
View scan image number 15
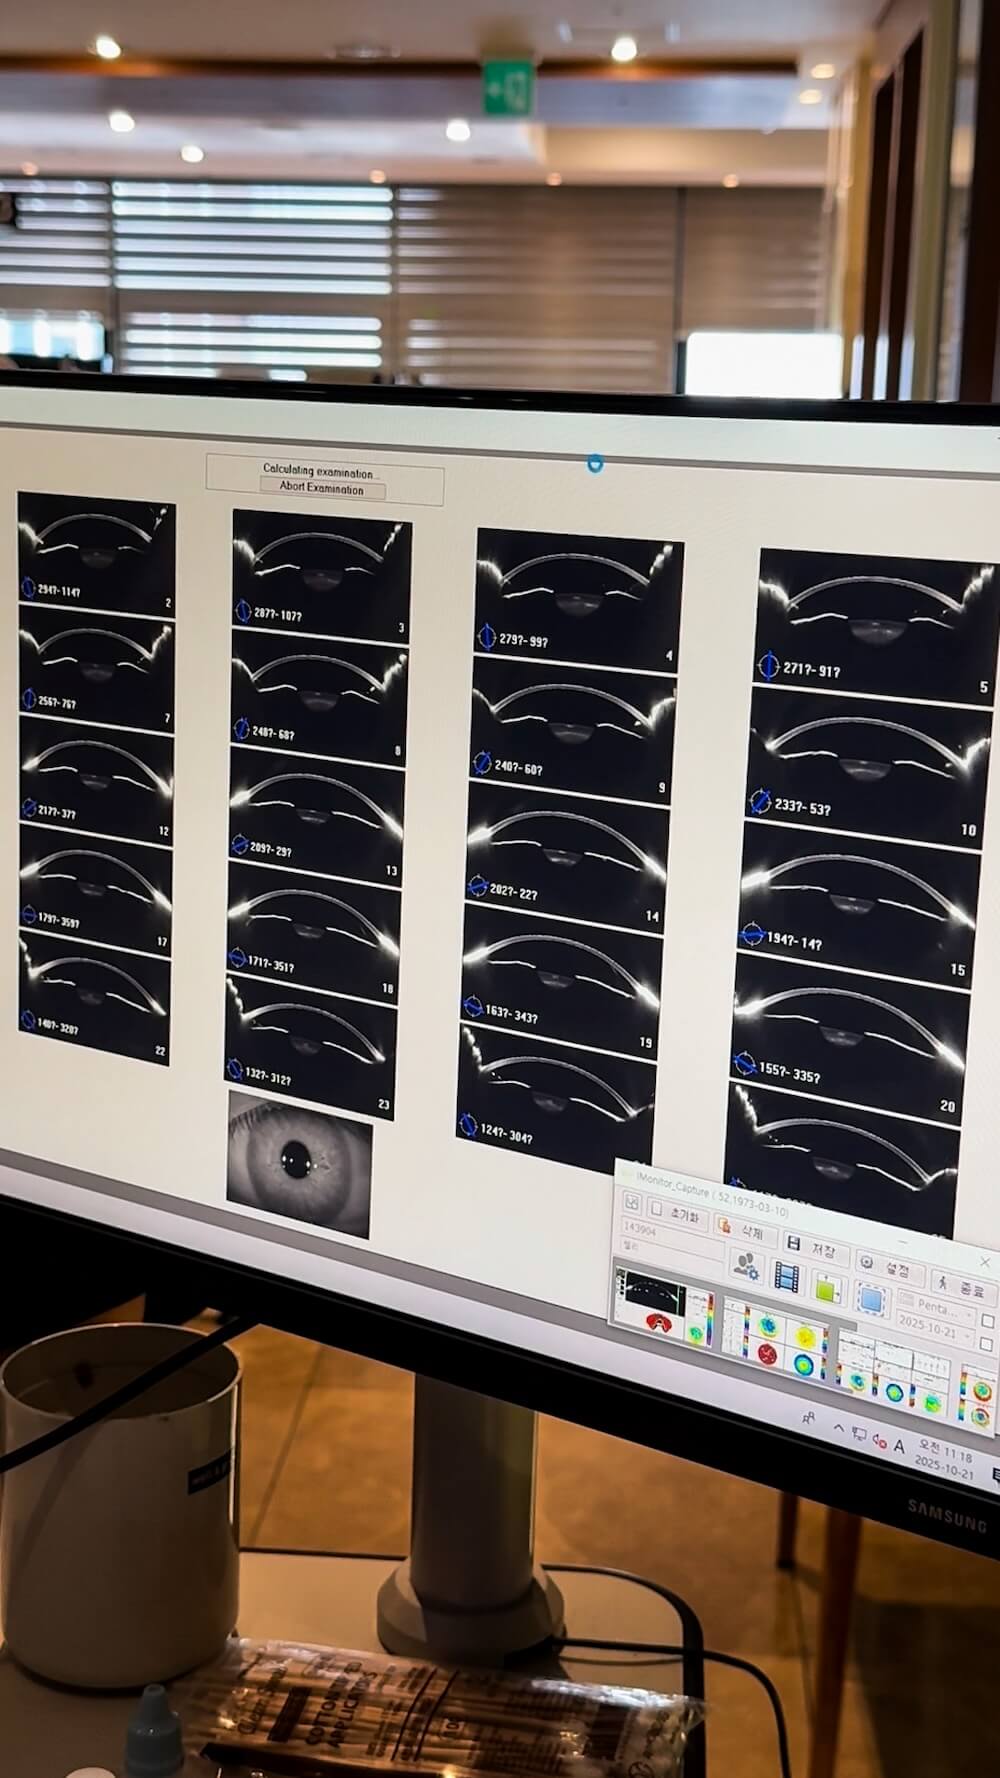pos(861,904)
